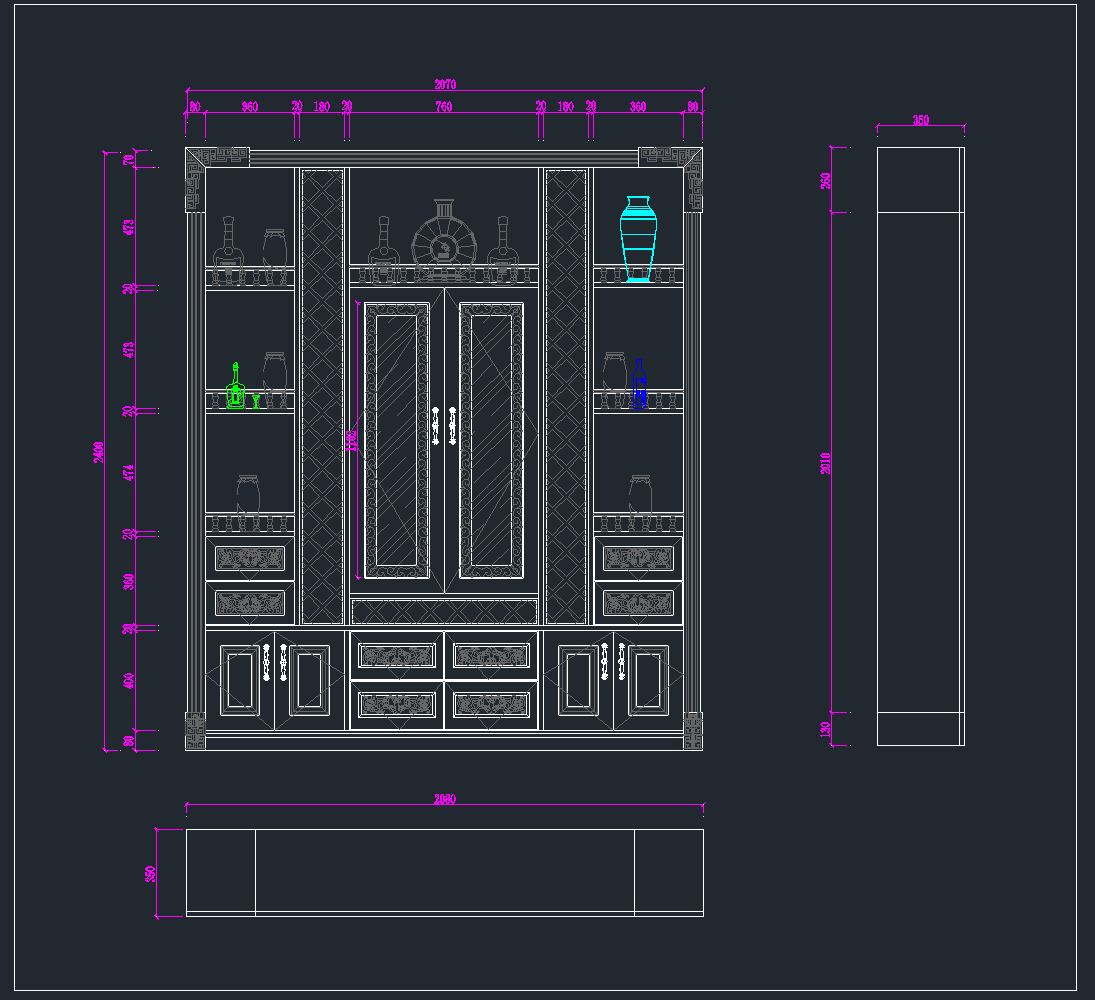Click the large round decanter on the center shelf
Viewport: 1095px width, 1000px height.
click(443, 240)
